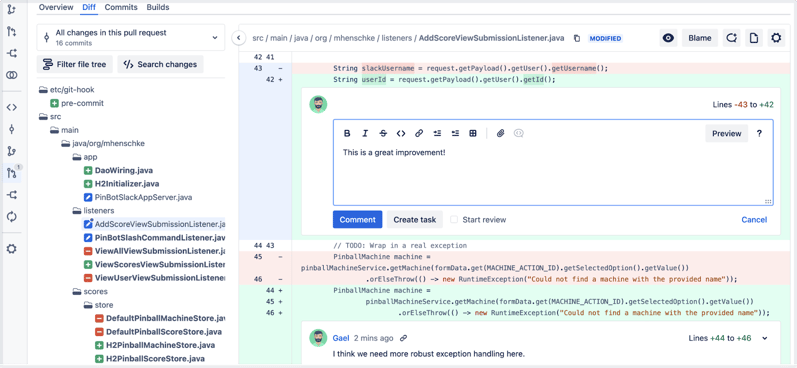Image resolution: width=797 pixels, height=368 pixels.
Task: Open the All changes commits dropdown
Action: 131,37
